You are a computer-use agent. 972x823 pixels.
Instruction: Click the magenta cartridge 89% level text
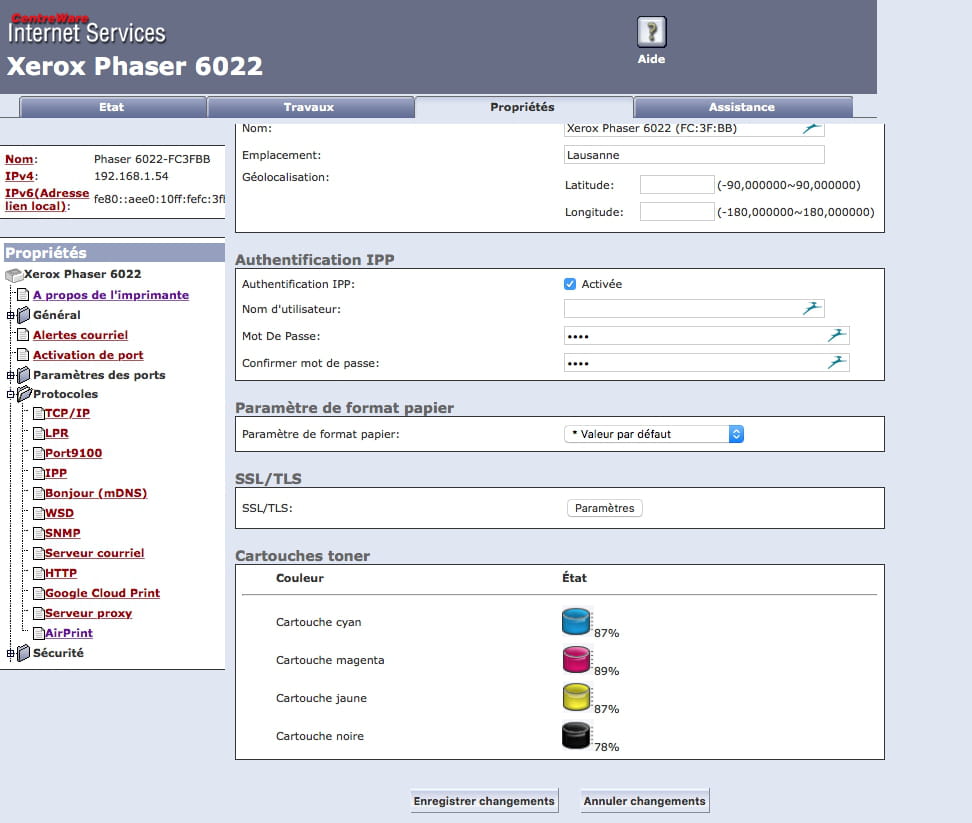tap(606, 671)
